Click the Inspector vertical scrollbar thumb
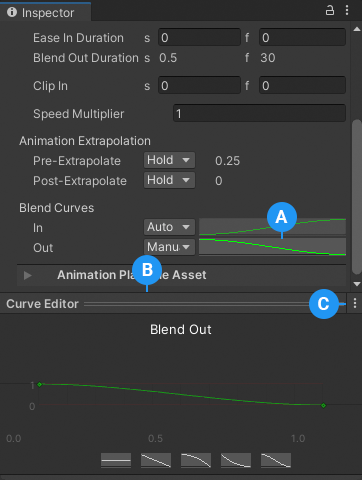 pos(357,197)
